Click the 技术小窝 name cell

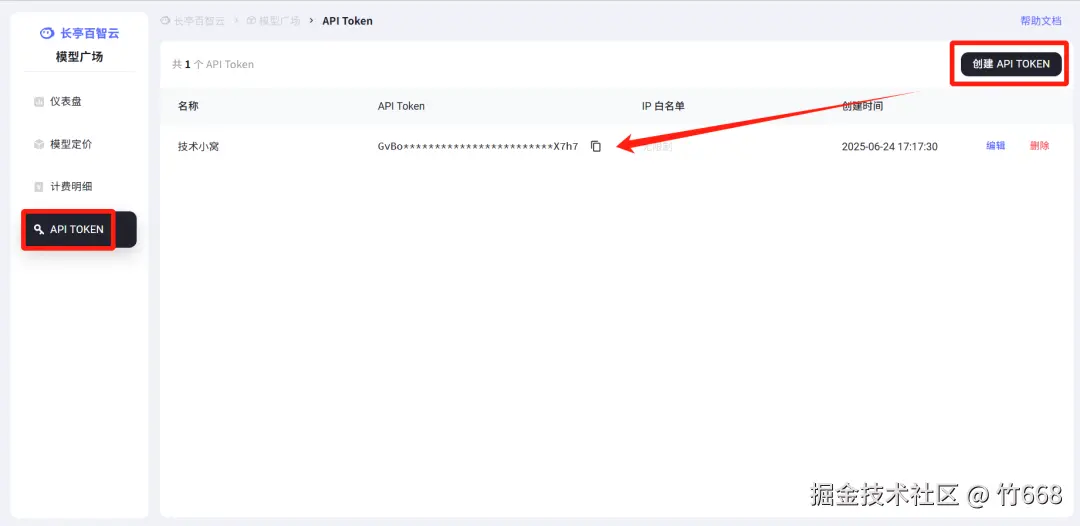[198, 147]
